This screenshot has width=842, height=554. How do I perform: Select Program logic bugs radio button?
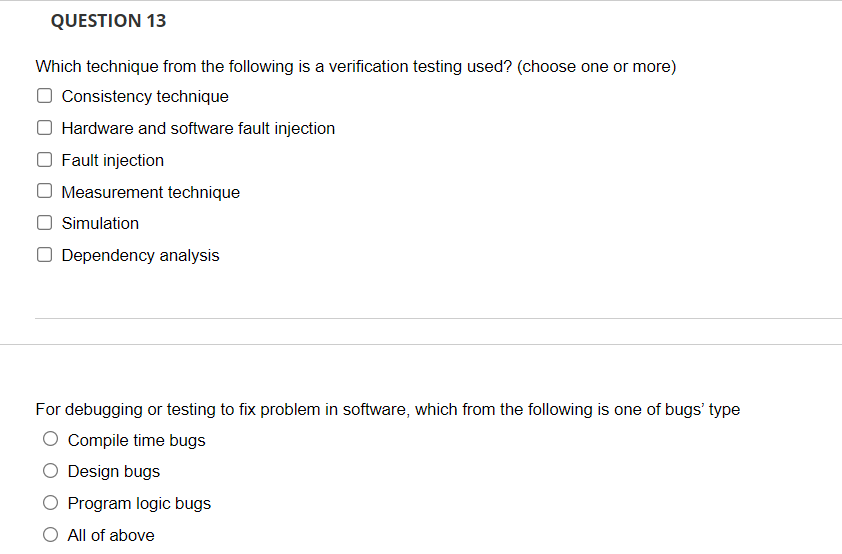click(x=50, y=503)
